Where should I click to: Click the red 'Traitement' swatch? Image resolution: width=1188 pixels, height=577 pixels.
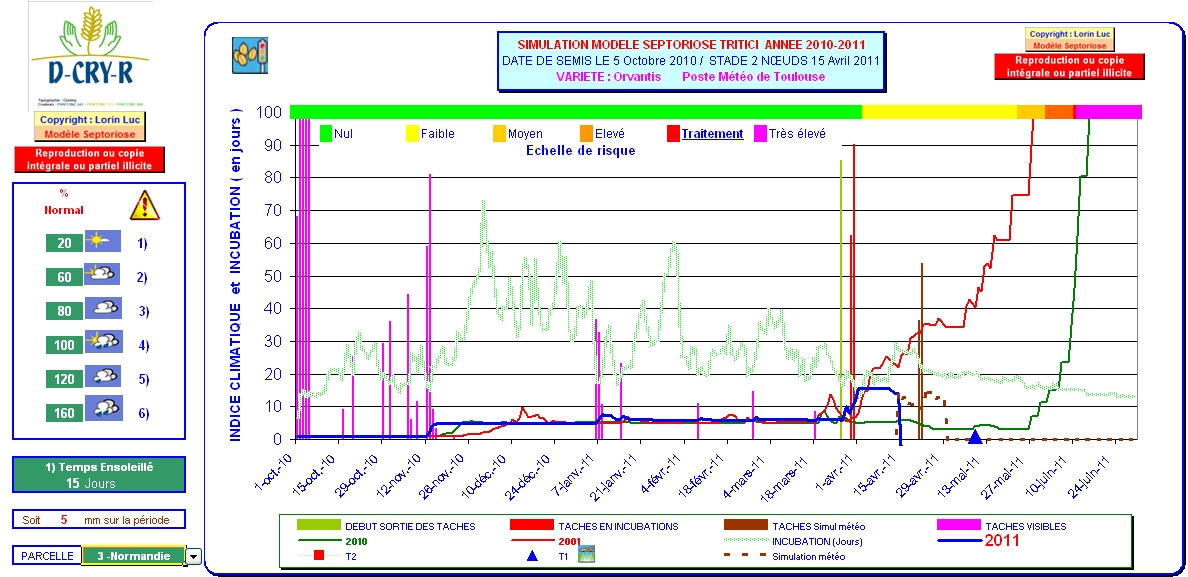(673, 134)
